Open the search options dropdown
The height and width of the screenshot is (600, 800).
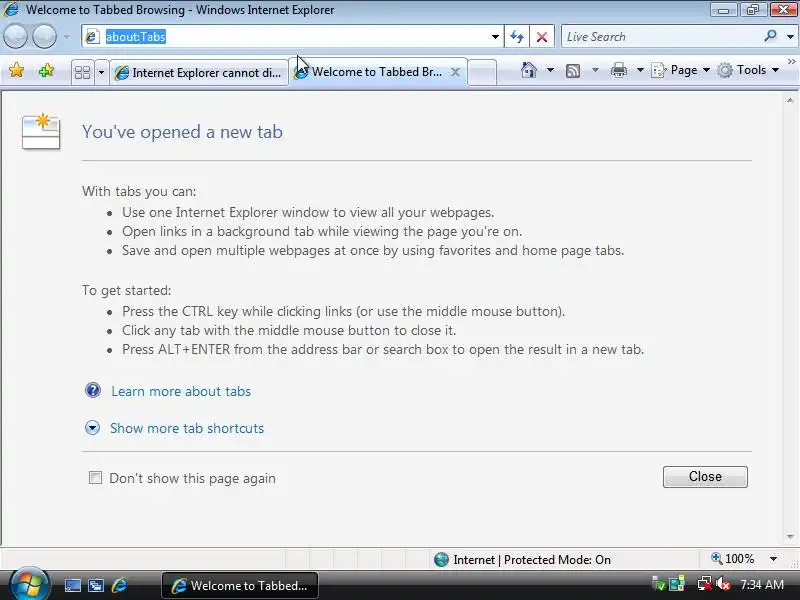790,37
